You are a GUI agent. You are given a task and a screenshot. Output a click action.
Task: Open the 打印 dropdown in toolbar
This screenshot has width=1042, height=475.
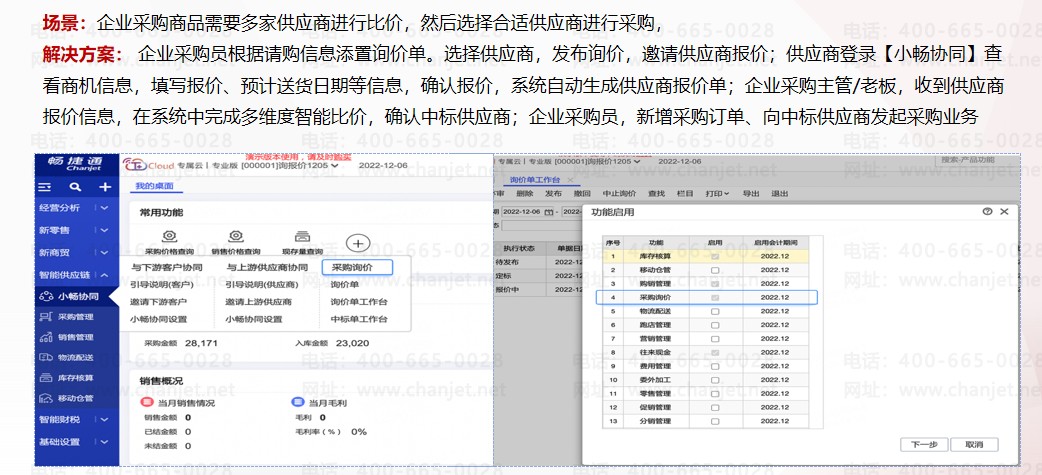point(717,194)
